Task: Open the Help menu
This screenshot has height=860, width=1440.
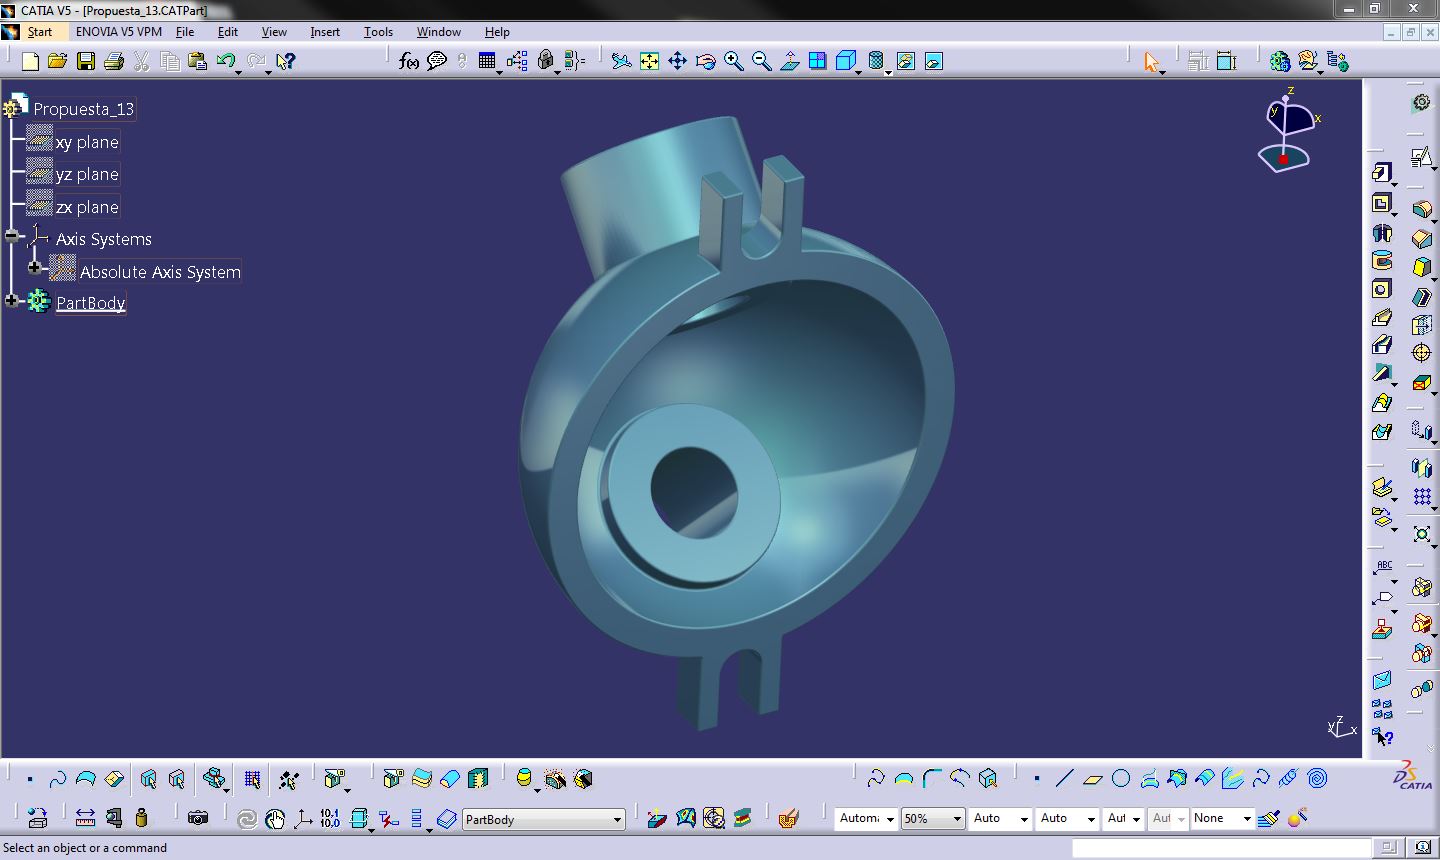Action: click(x=497, y=32)
